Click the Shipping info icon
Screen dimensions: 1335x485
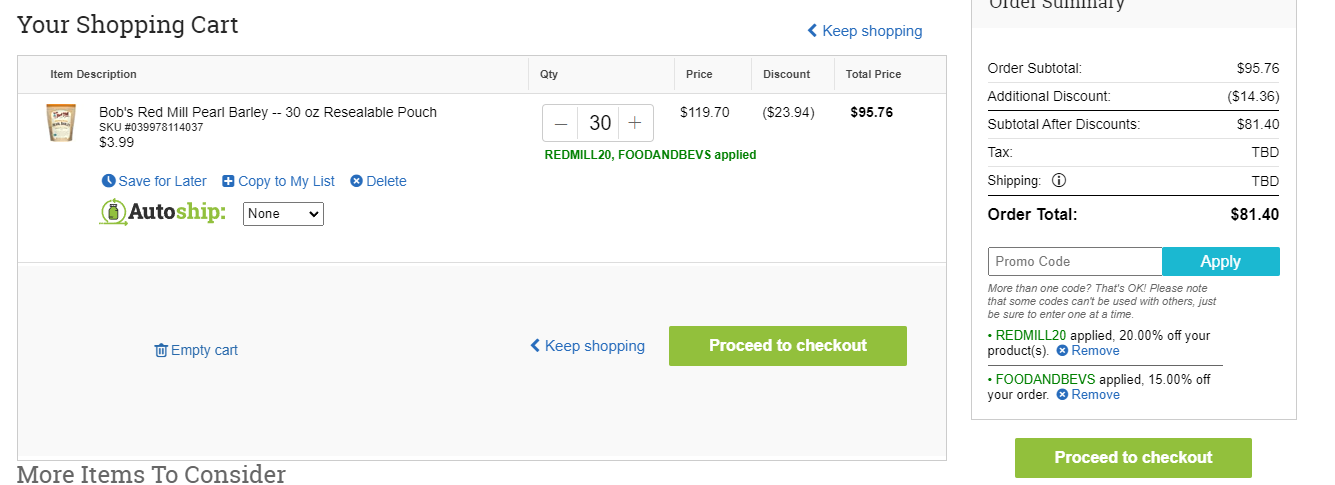click(x=1059, y=181)
